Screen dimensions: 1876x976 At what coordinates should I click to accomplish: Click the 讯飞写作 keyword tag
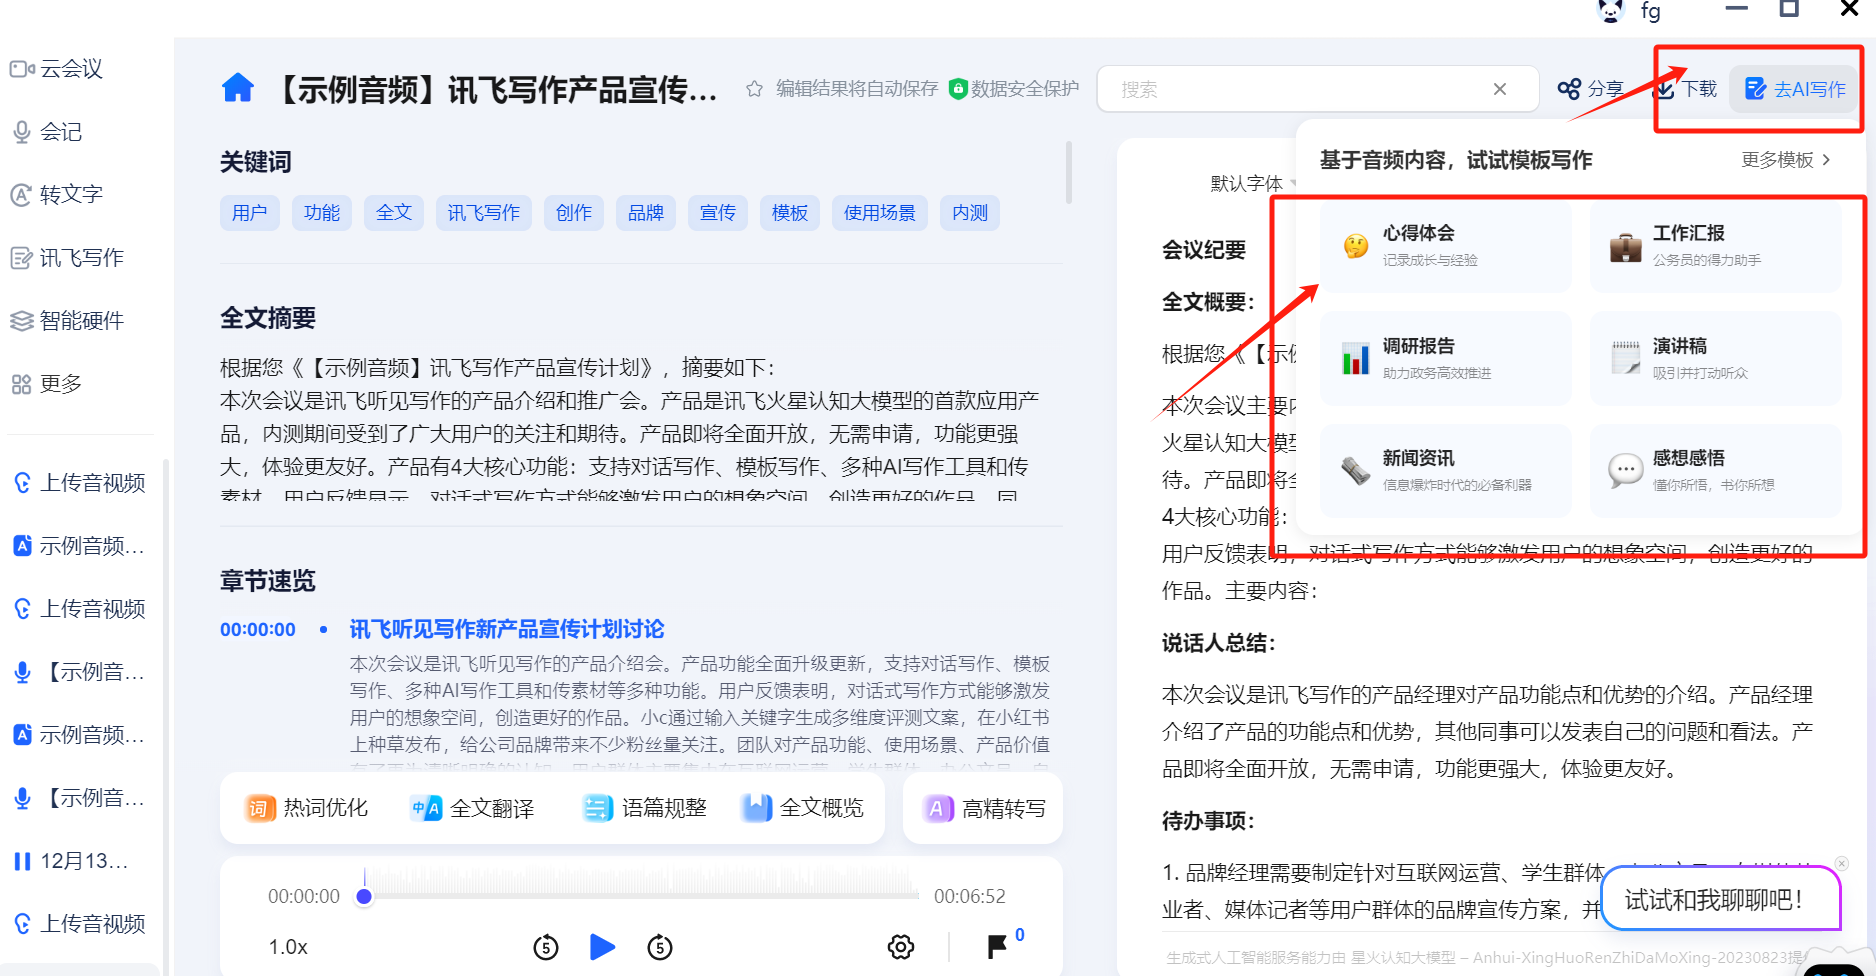pyautogui.click(x=484, y=213)
